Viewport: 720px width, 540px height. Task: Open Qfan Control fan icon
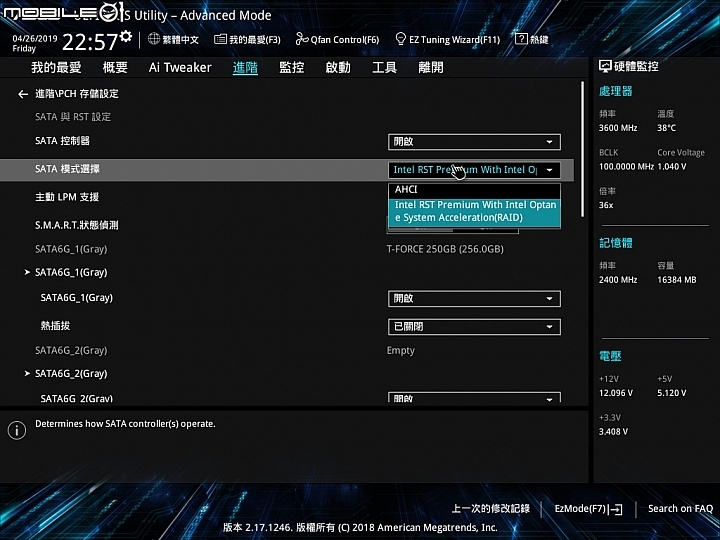(302, 39)
